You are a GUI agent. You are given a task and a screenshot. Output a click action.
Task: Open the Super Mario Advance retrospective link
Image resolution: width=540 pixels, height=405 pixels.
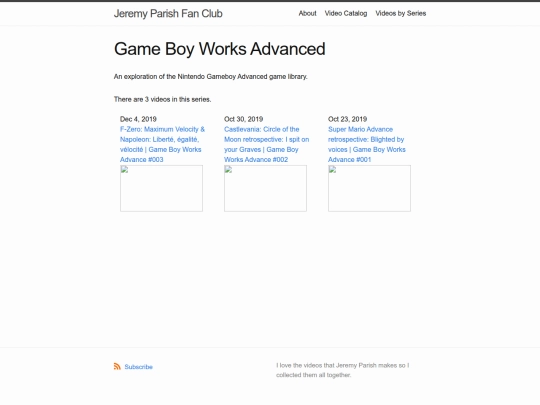click(367, 144)
